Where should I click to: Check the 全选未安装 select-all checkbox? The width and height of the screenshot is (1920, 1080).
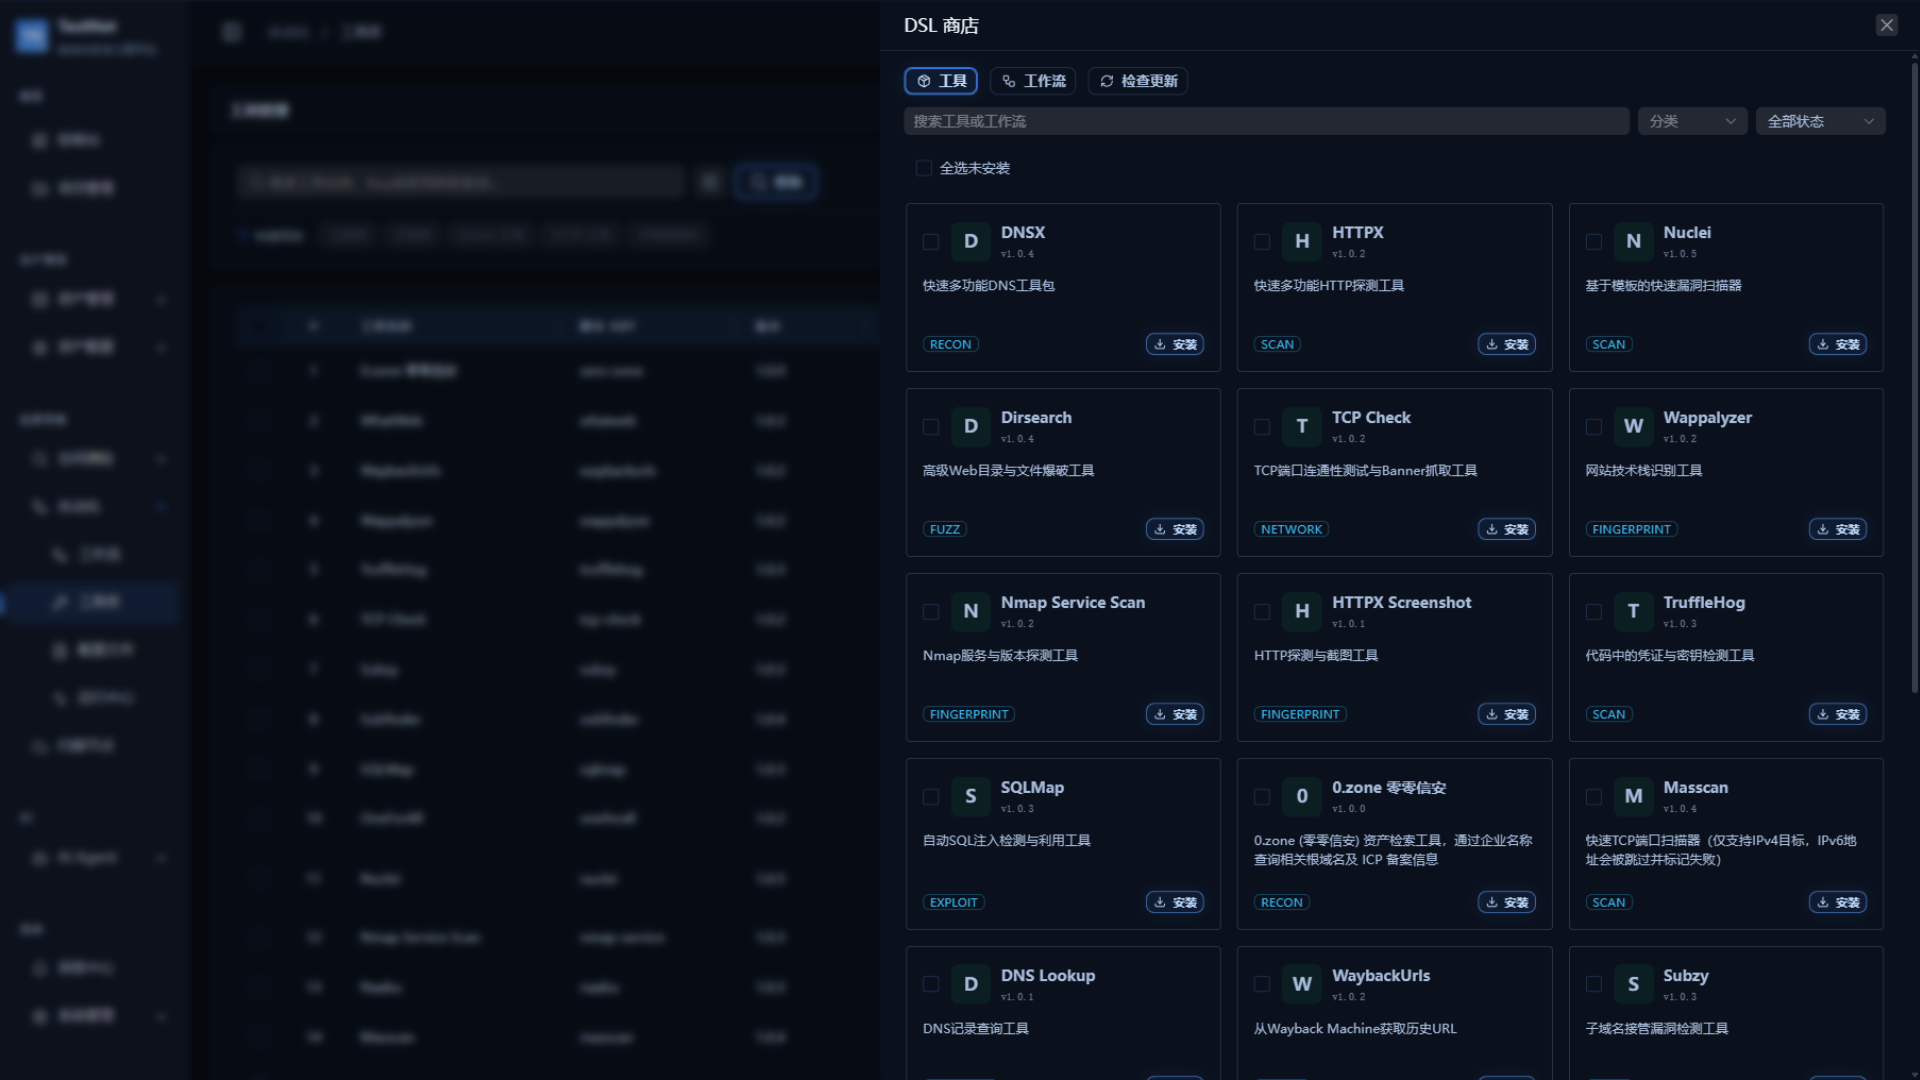(x=924, y=168)
